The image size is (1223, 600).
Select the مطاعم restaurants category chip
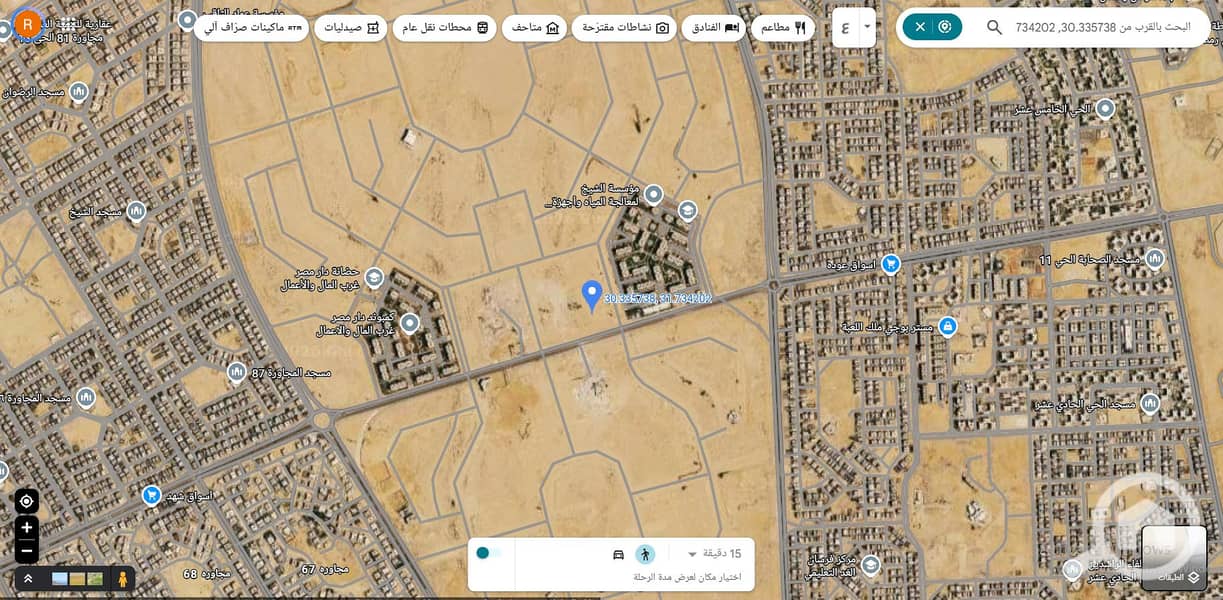click(783, 28)
